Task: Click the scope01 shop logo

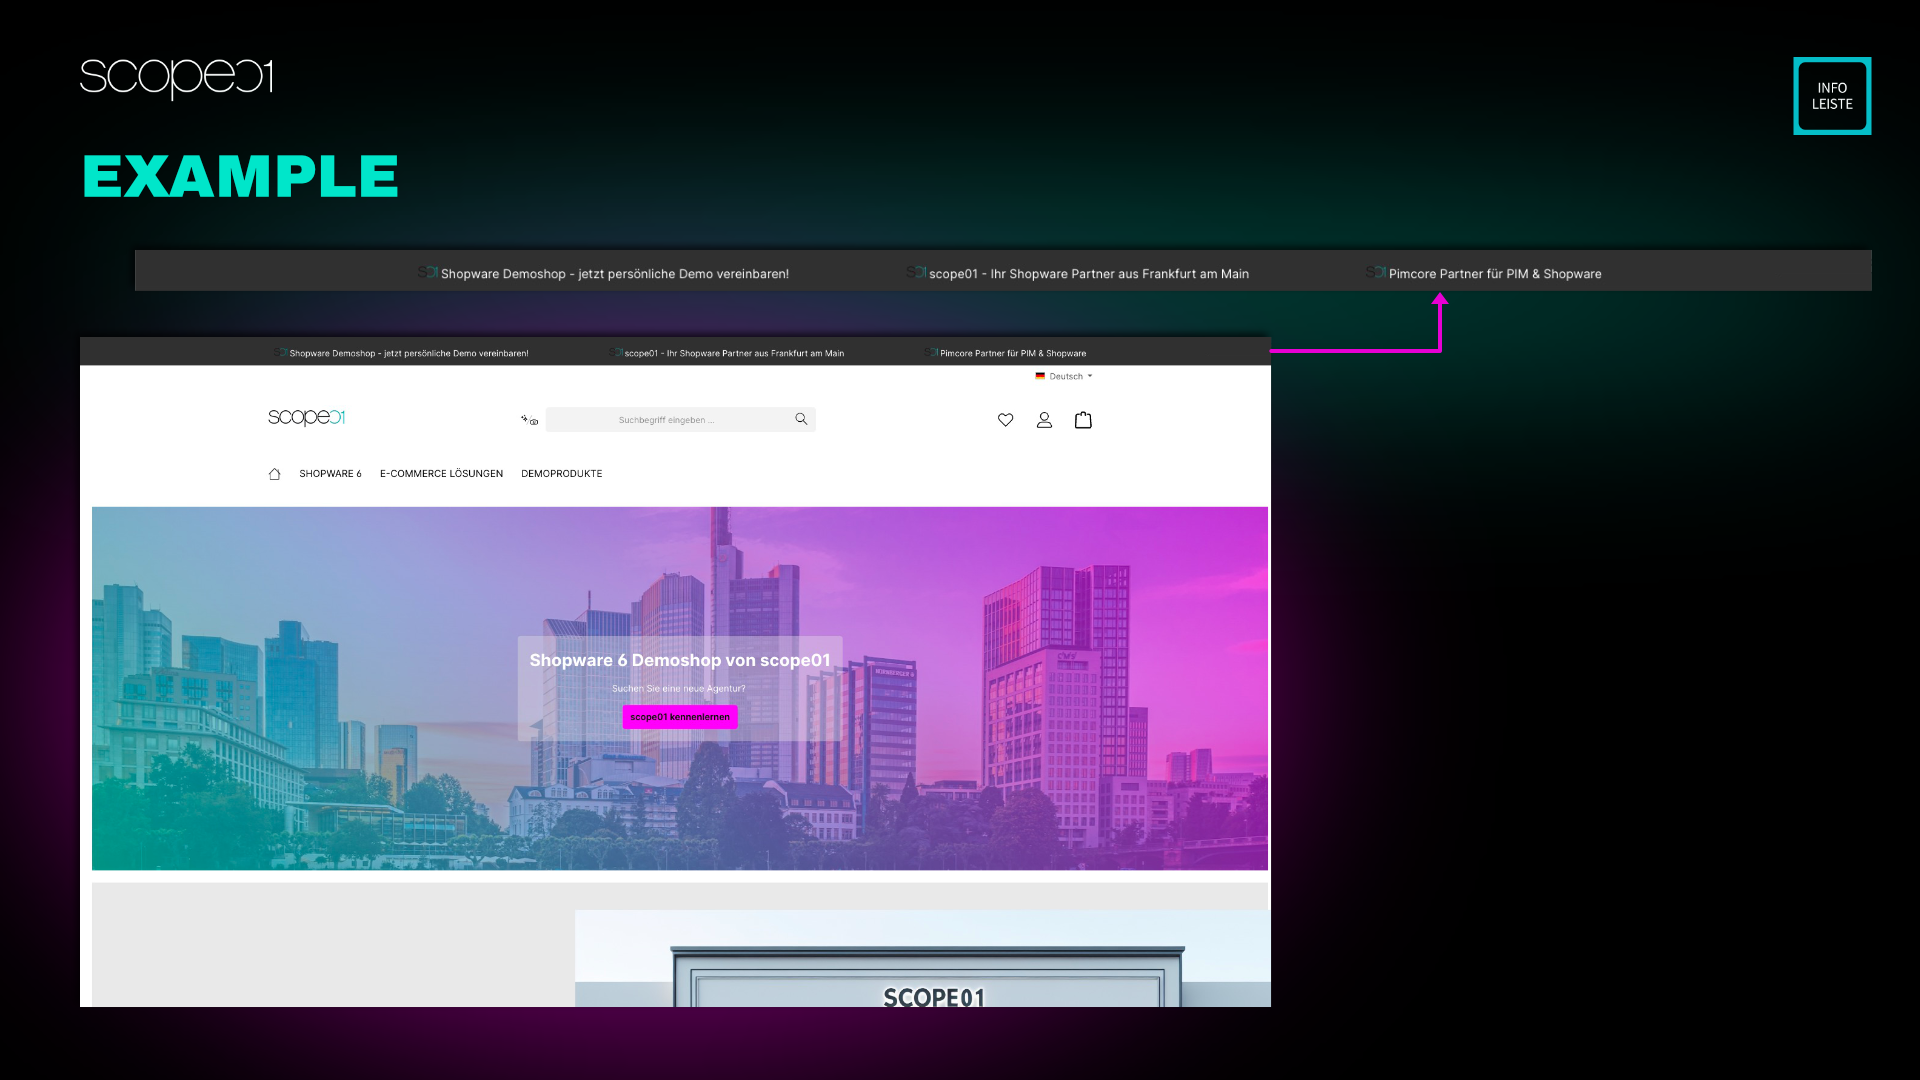Action: pyautogui.click(x=305, y=417)
